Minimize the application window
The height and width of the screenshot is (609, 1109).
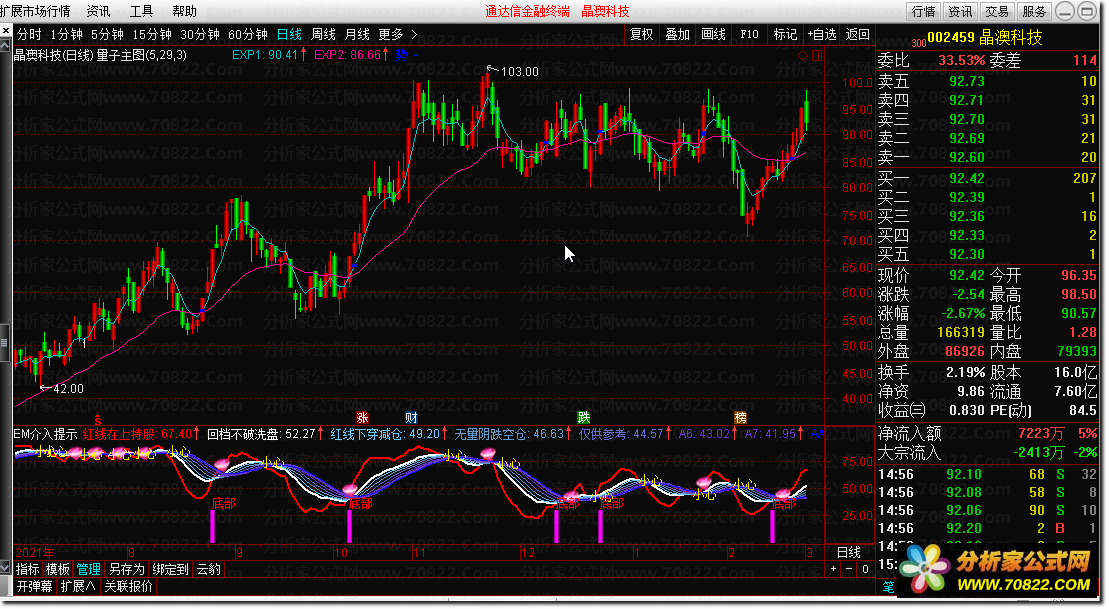point(1065,11)
